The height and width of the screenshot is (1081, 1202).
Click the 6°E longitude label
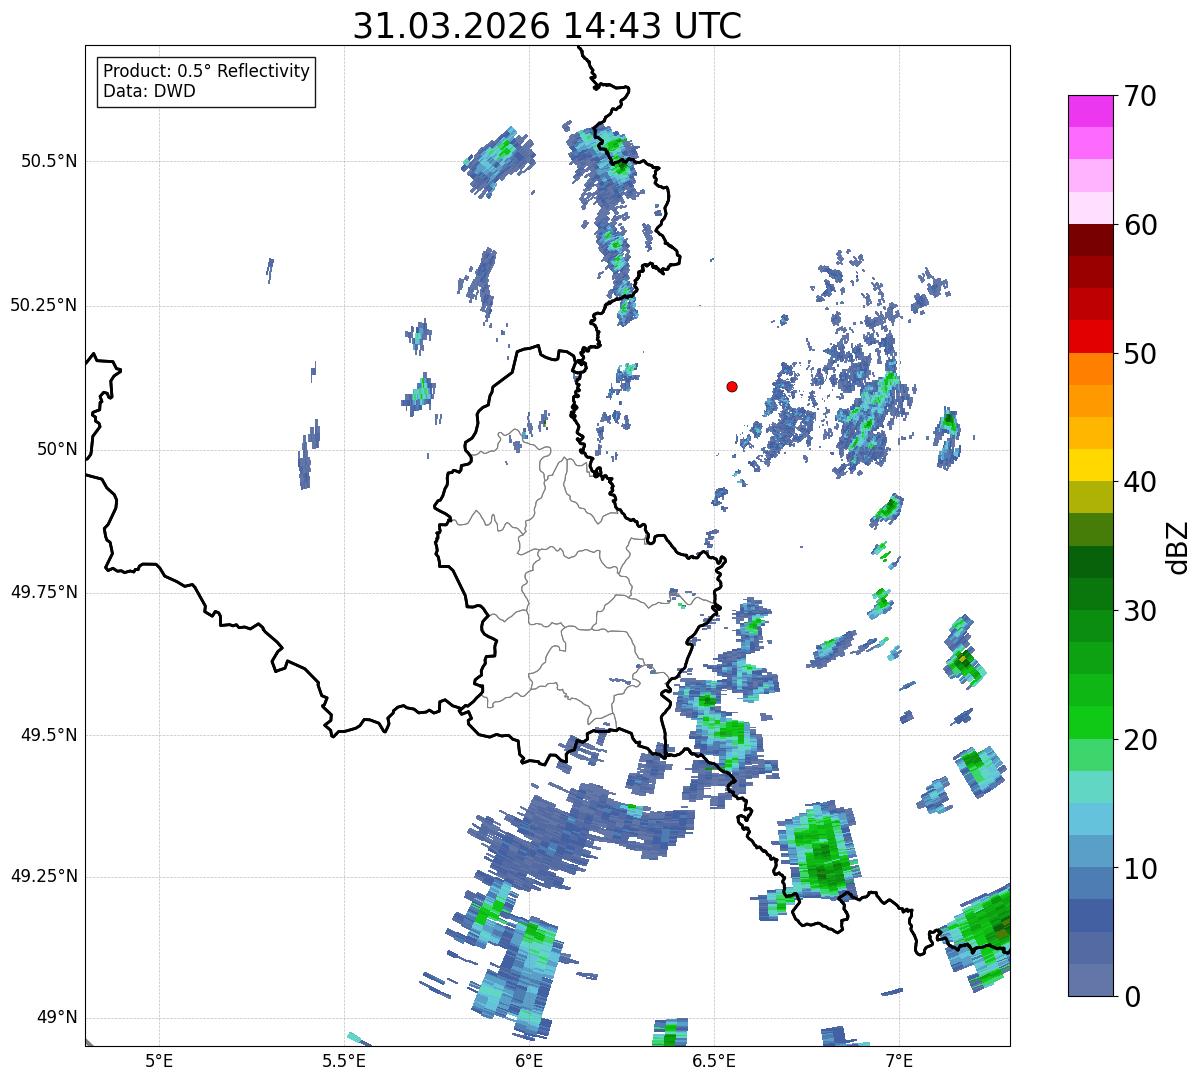pyautogui.click(x=530, y=1061)
